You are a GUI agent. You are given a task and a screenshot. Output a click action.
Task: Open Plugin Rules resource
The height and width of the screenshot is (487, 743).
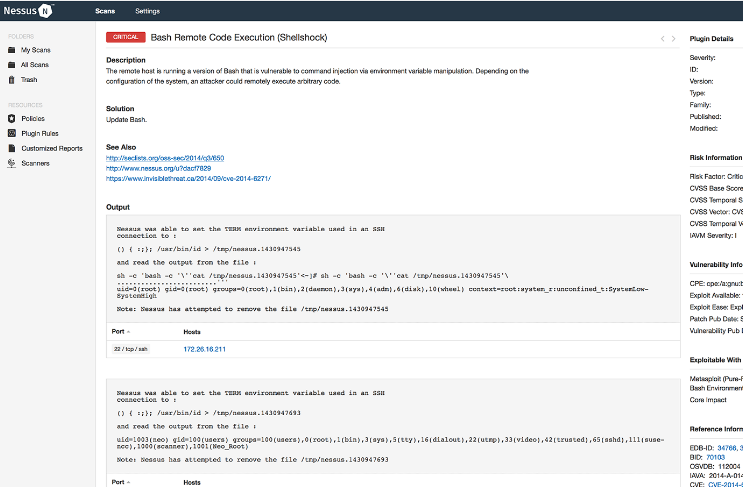40,134
